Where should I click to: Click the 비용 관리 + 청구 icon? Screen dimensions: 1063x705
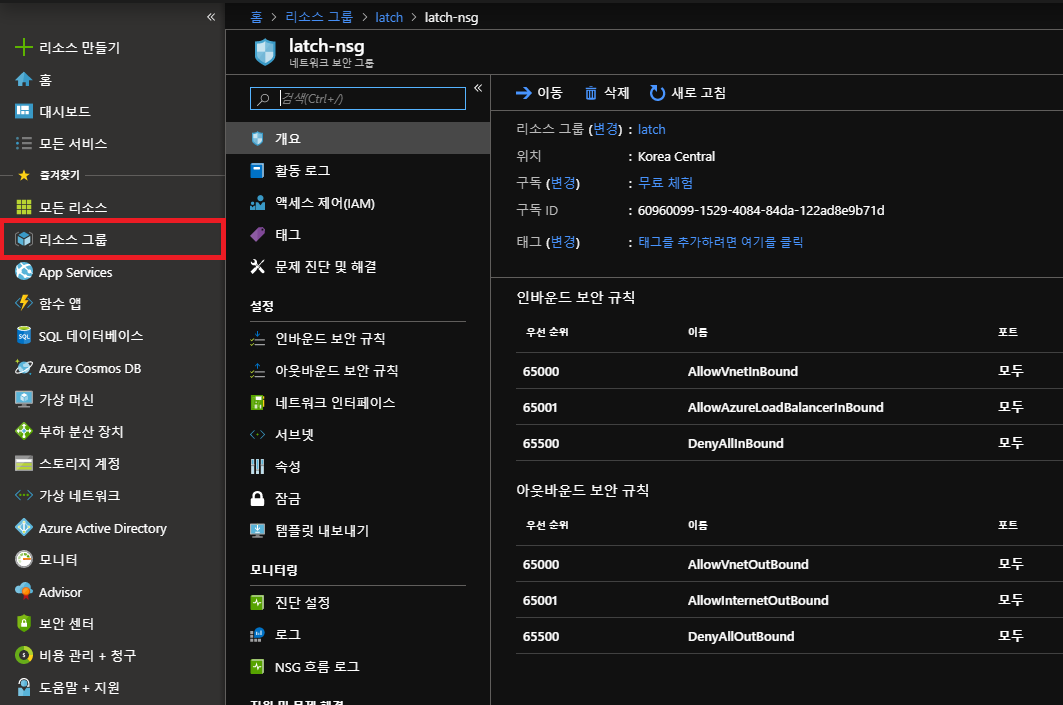[24, 655]
